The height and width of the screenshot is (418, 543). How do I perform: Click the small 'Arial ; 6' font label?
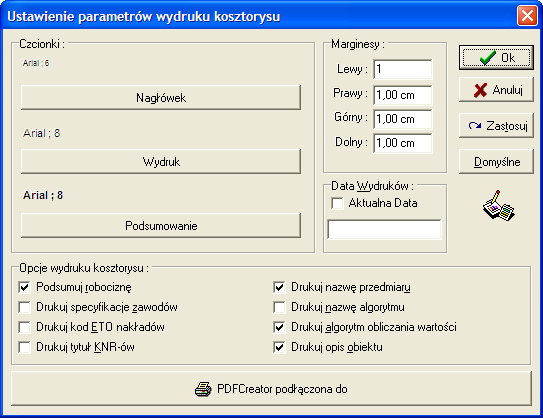[36, 63]
